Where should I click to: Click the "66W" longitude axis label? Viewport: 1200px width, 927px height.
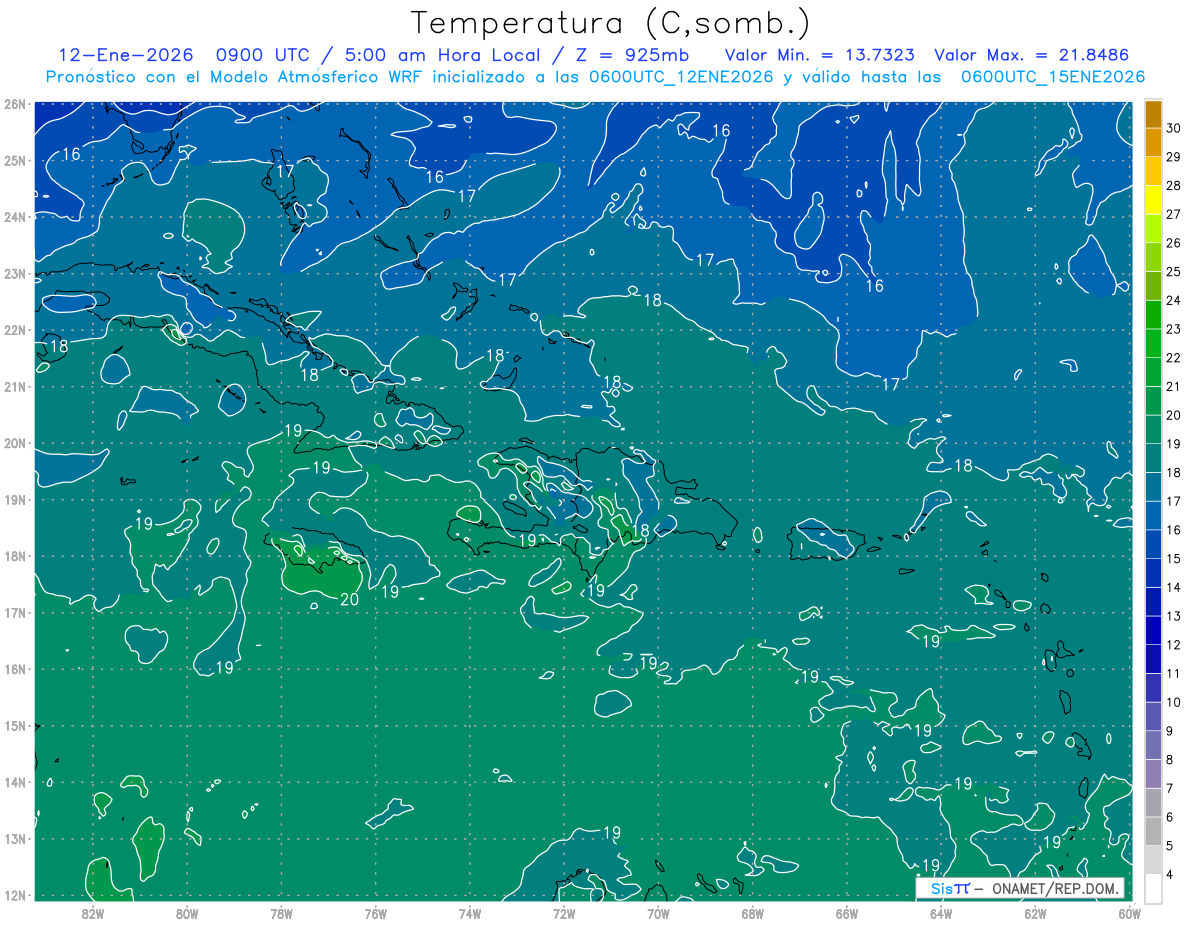pyautogui.click(x=847, y=912)
